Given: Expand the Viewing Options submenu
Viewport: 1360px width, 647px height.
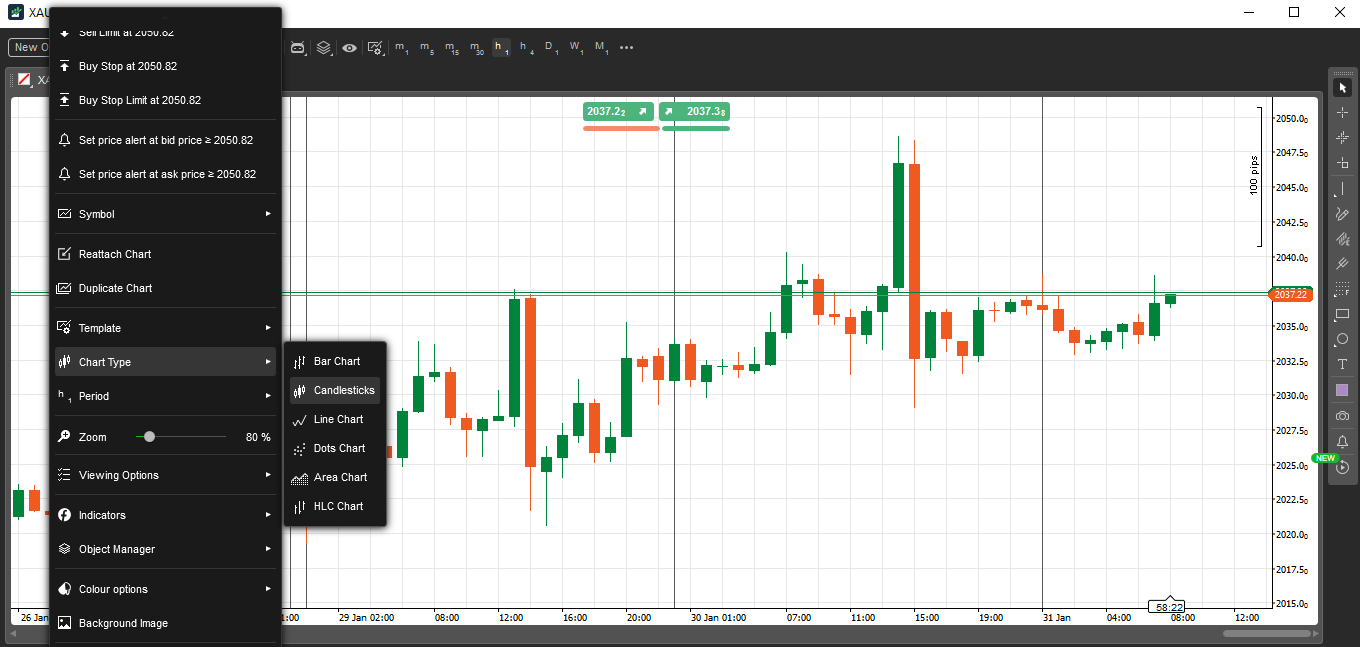Looking at the screenshot, I should click(x=165, y=475).
